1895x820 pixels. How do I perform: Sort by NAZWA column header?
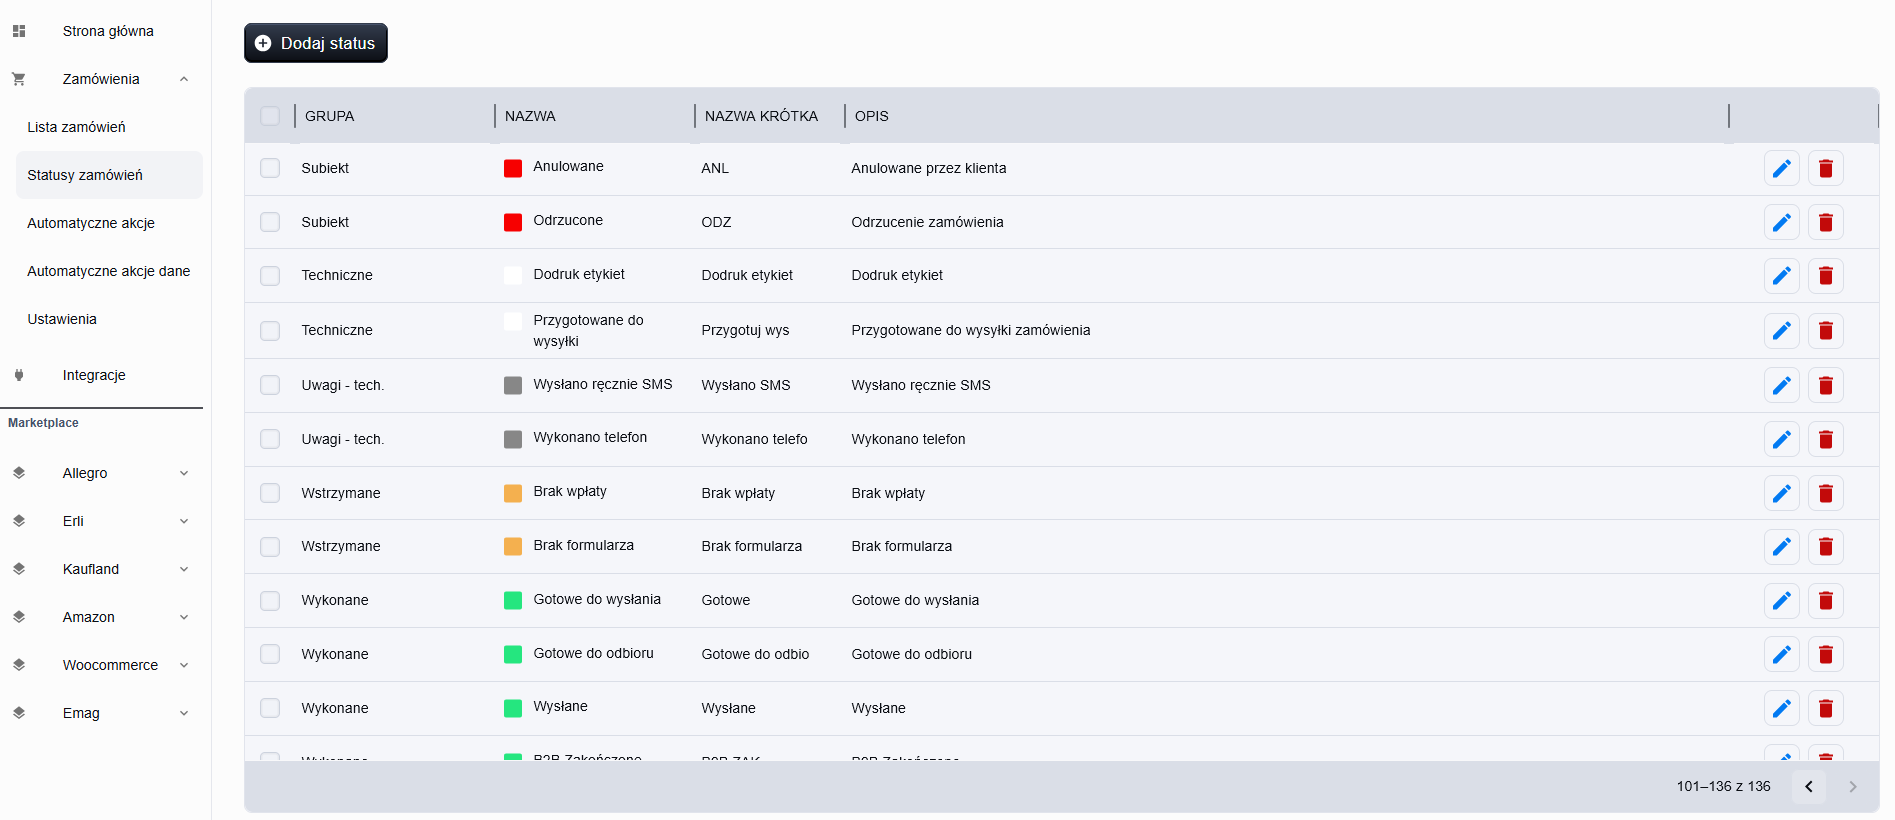tap(530, 116)
